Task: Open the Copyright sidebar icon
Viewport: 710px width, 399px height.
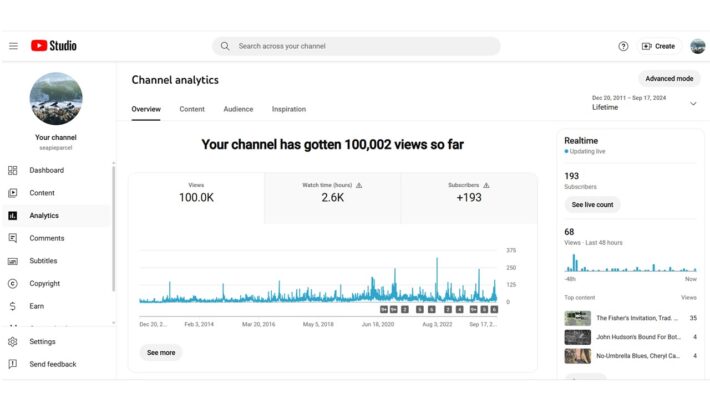Action: coord(13,284)
